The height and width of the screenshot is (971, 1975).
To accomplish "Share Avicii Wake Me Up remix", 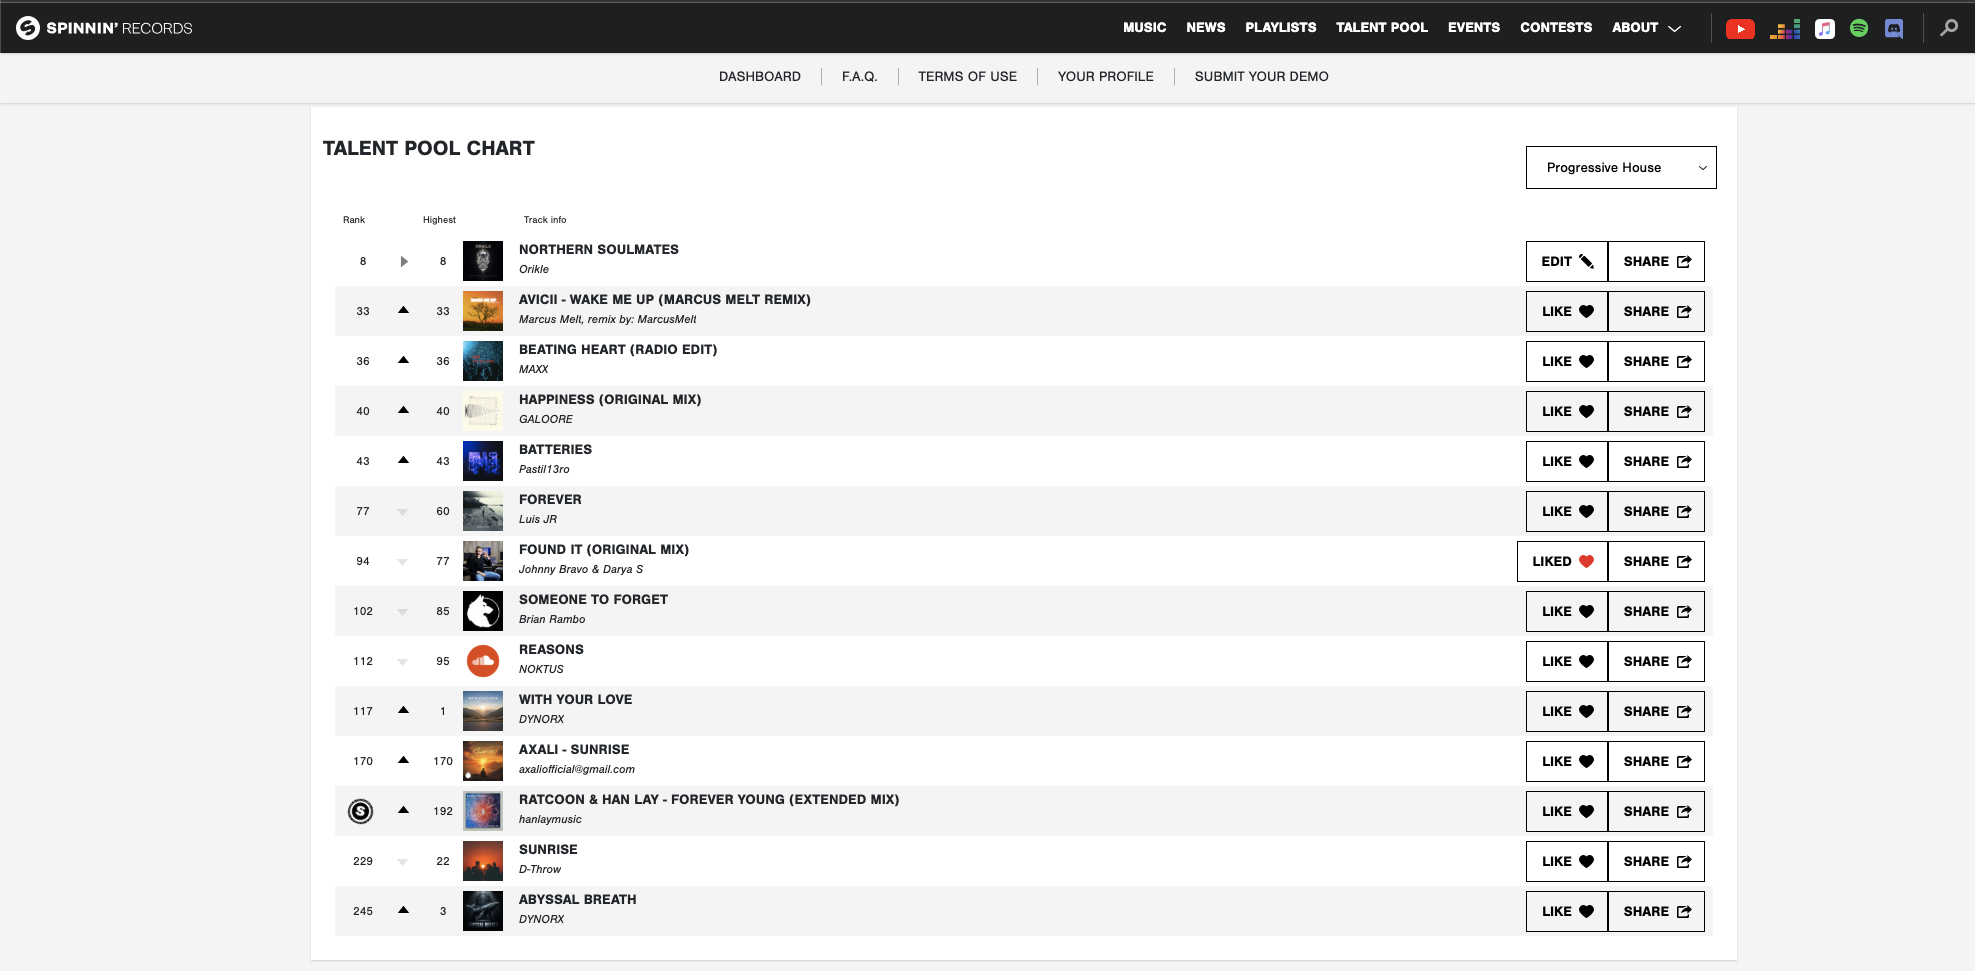I will pos(1656,311).
